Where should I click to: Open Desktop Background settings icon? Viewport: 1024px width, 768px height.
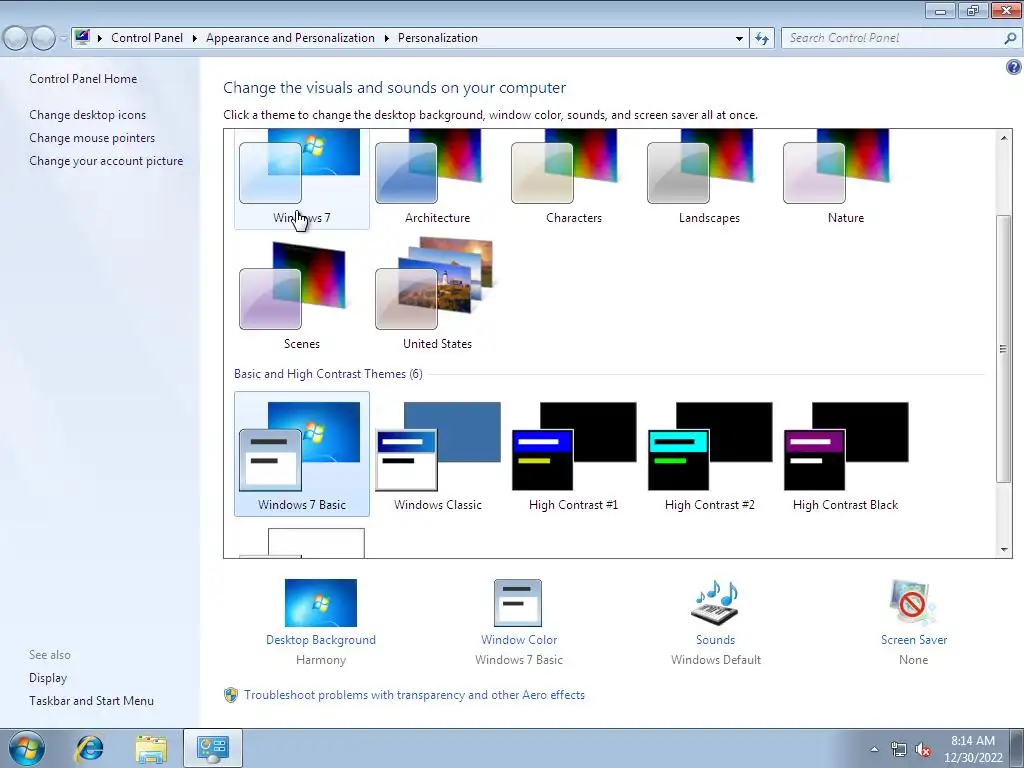coord(321,603)
